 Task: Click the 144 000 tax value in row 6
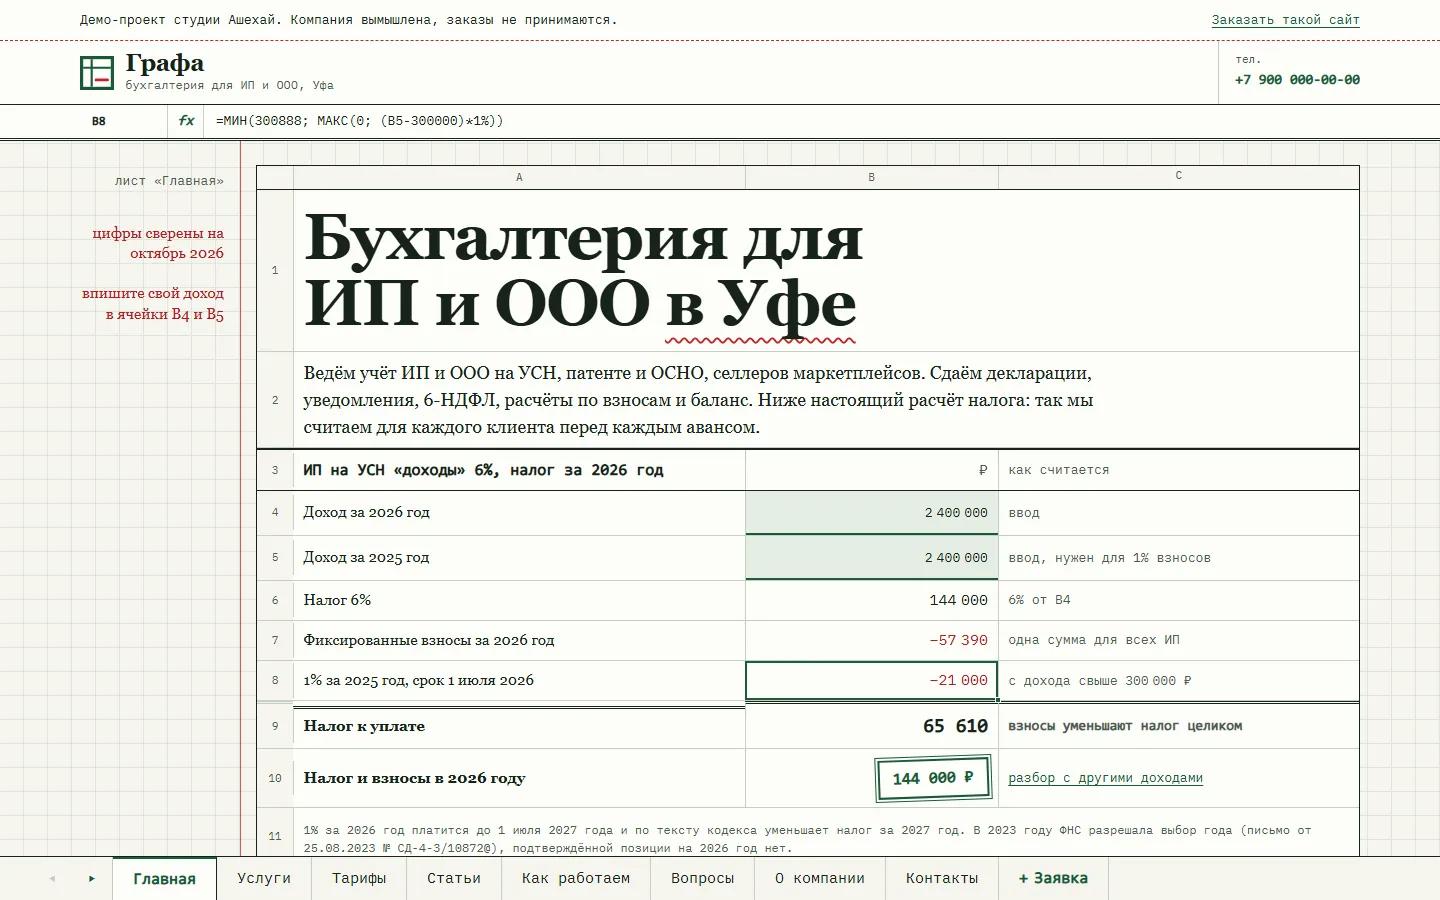pos(958,600)
